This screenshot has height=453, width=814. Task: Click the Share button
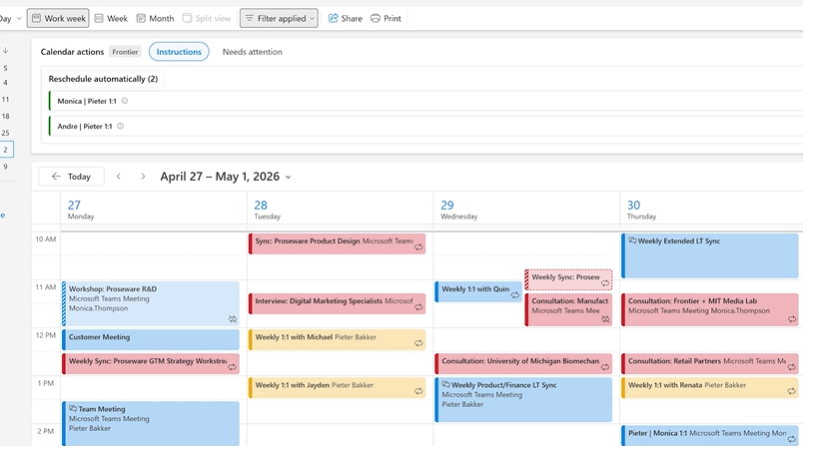pyautogui.click(x=345, y=18)
